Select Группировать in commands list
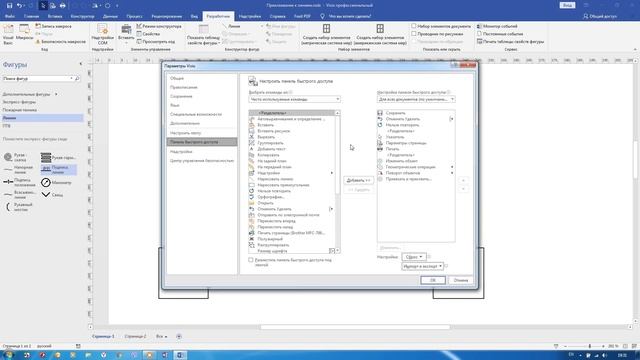This screenshot has height=360, width=640. pyautogui.click(x=292, y=143)
